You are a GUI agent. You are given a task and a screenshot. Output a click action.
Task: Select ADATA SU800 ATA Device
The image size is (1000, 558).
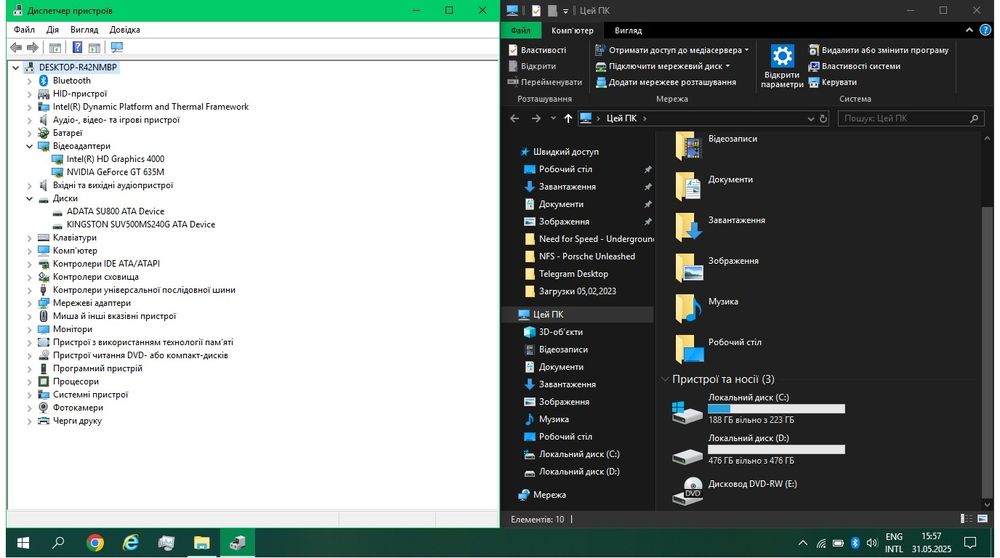[115, 211]
